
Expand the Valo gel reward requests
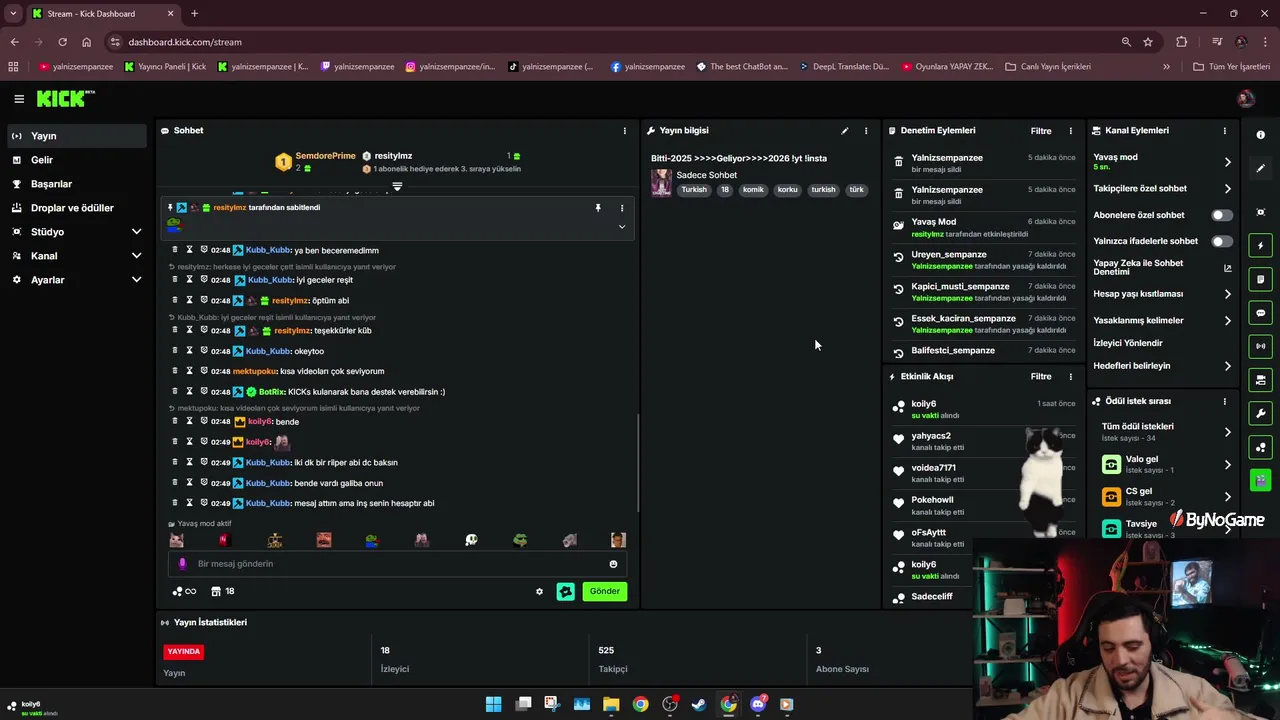[x=1228, y=465]
